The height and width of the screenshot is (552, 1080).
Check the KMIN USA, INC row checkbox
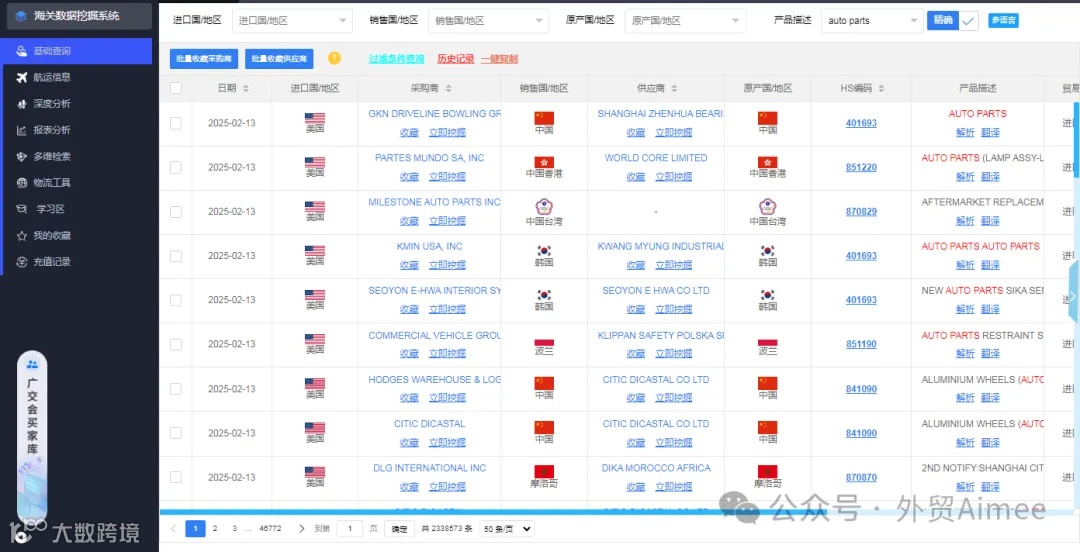(x=176, y=256)
